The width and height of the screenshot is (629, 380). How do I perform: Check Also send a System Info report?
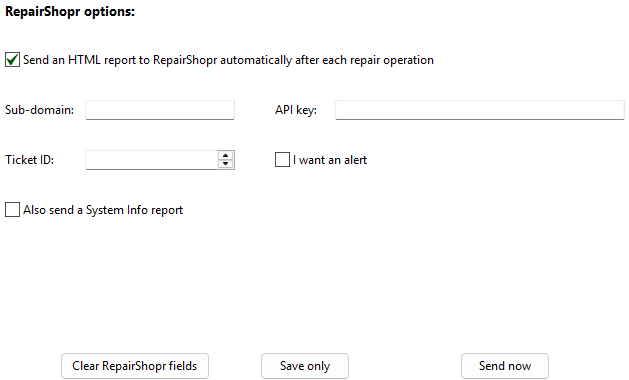tap(12, 210)
